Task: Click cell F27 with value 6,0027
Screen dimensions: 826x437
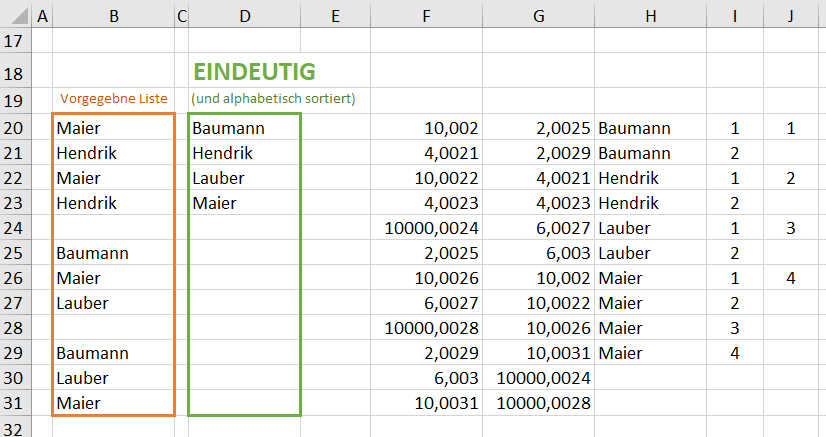Action: pos(427,303)
